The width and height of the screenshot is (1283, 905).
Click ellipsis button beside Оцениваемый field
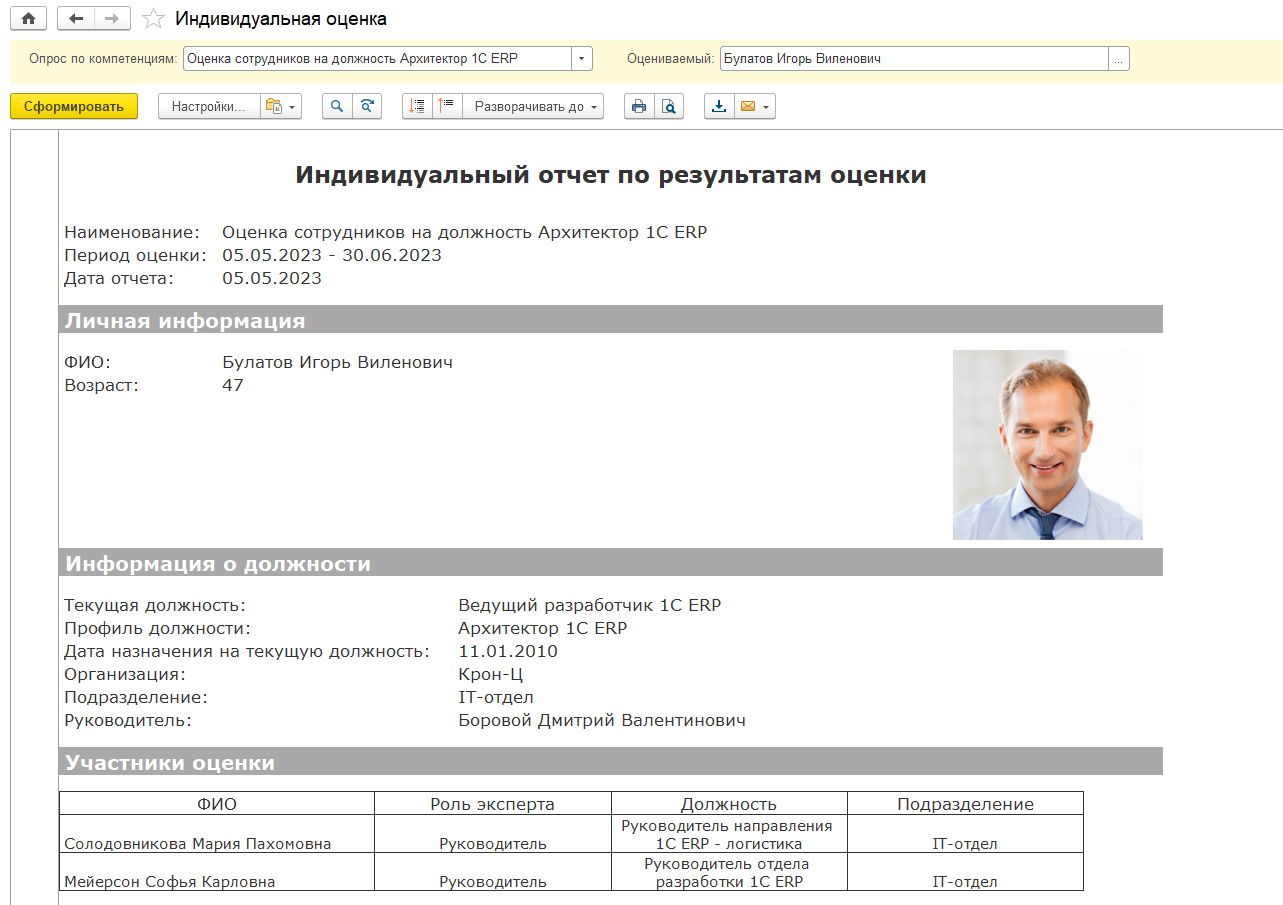(1119, 59)
